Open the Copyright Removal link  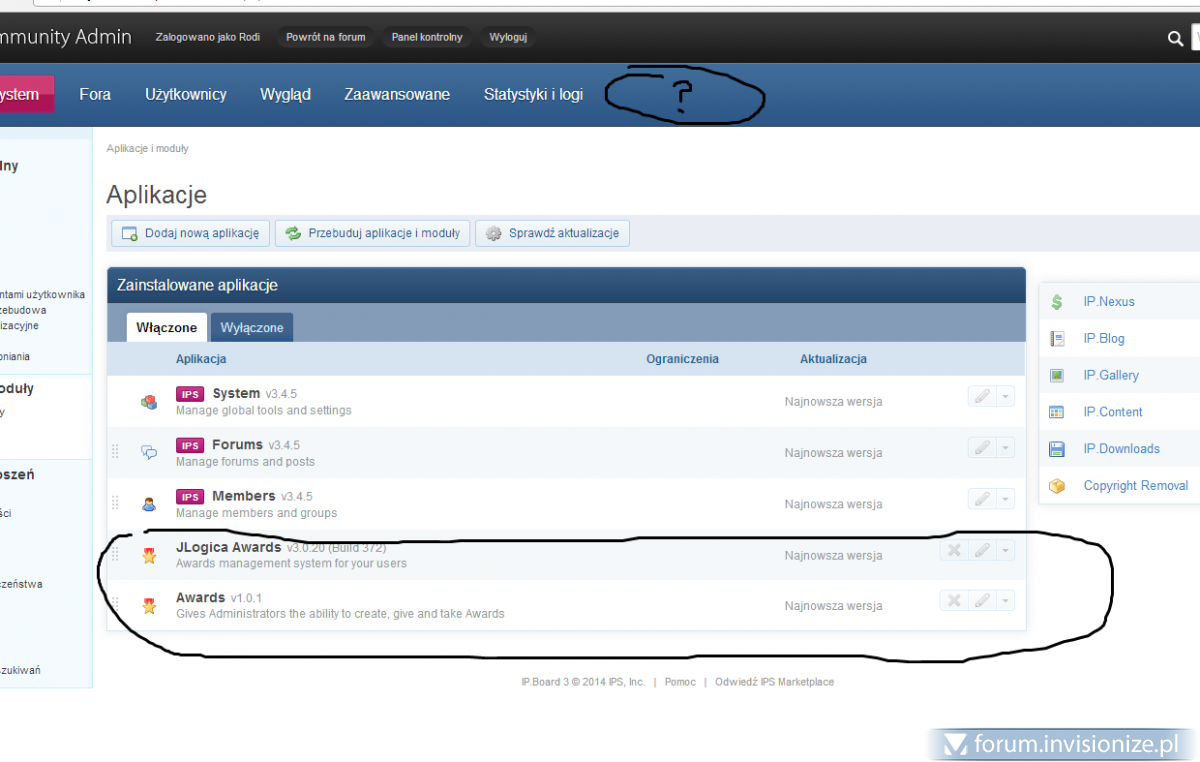pyautogui.click(x=1136, y=486)
